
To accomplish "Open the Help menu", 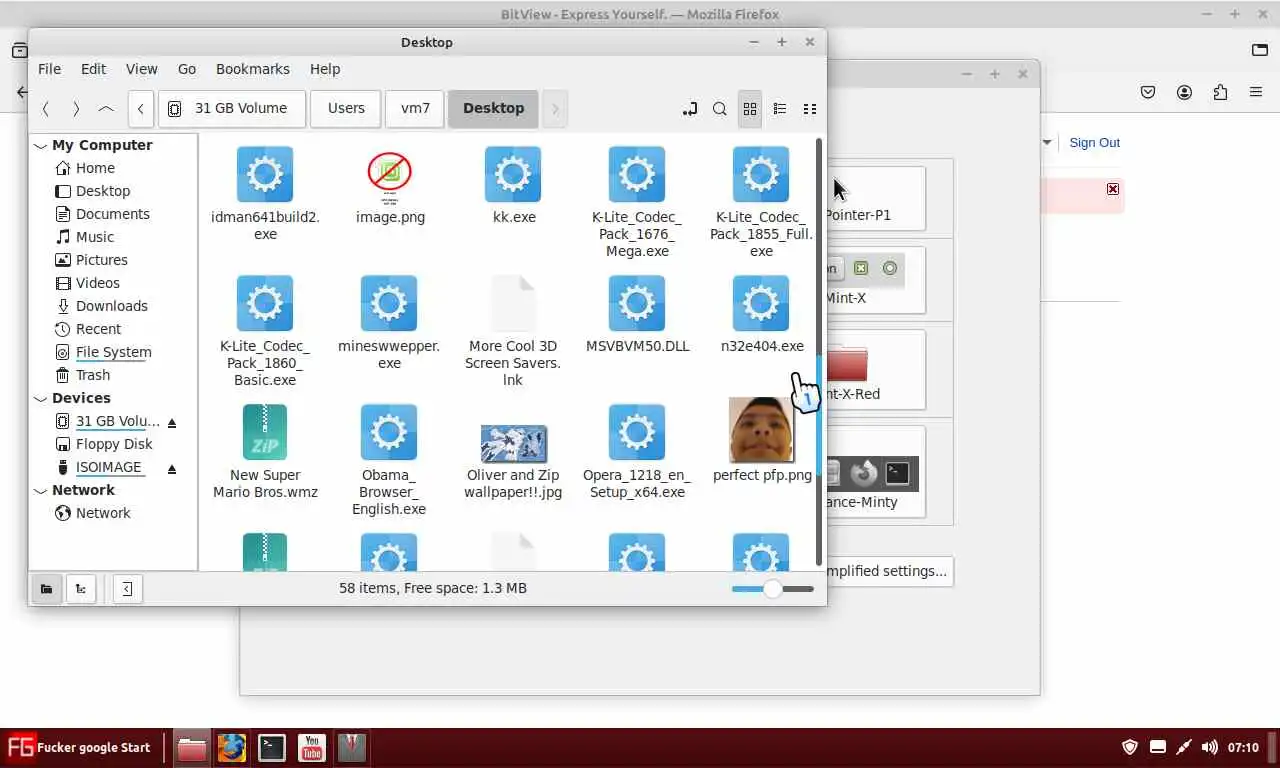I will (x=325, y=69).
